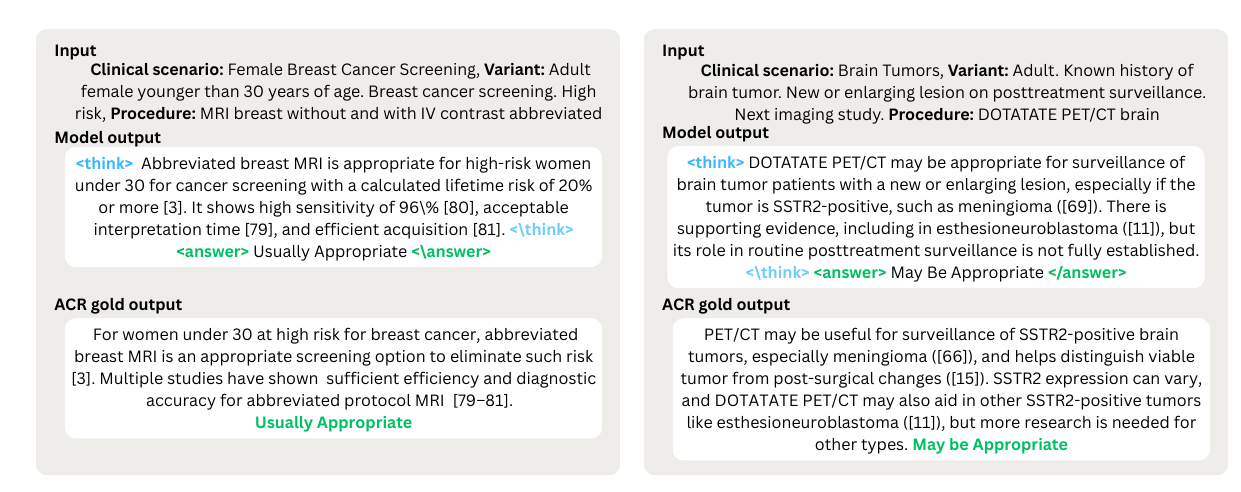Image resolution: width=1241 pixels, height=492 pixels.
Task: Click the opening think tag in breast MRI output
Action: pyautogui.click(x=104, y=163)
